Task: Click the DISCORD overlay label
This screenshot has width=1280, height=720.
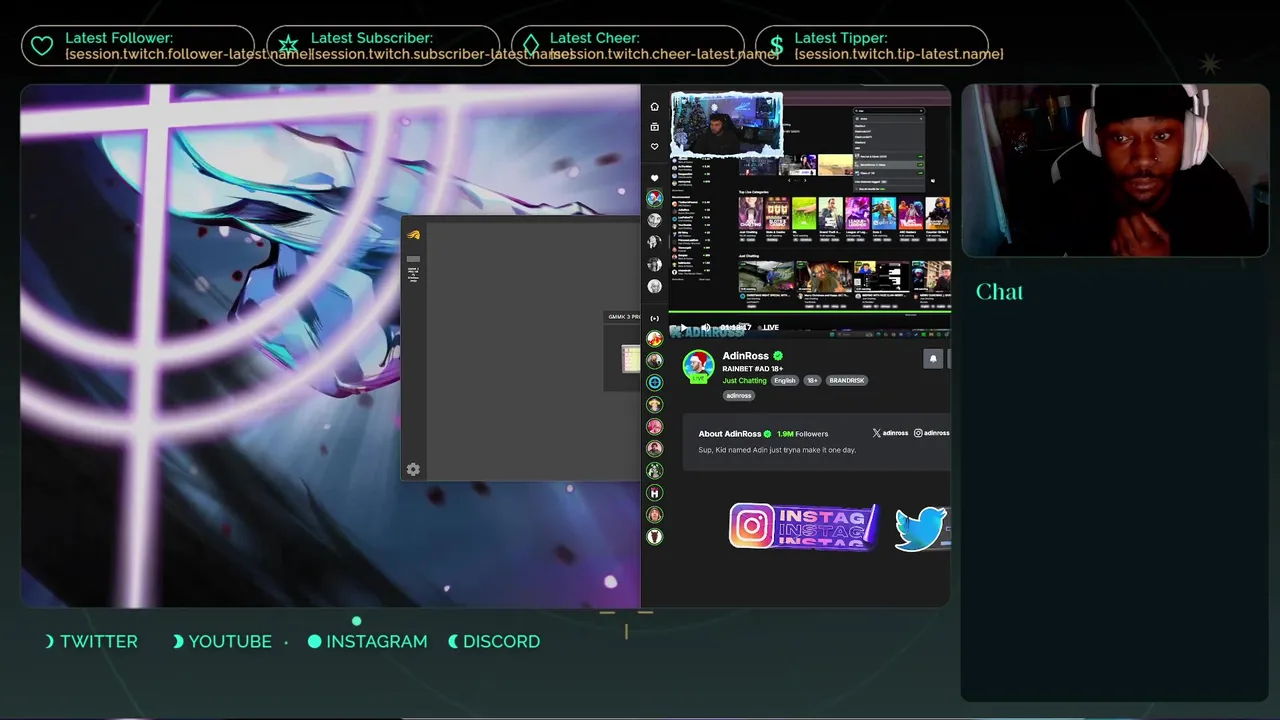Action: click(x=501, y=641)
